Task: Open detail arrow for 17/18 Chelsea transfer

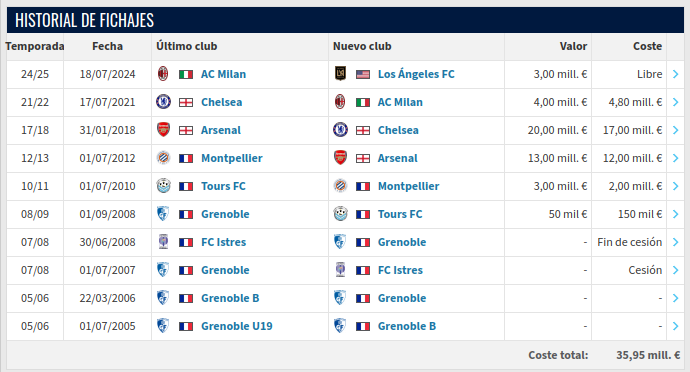Action: [x=675, y=130]
